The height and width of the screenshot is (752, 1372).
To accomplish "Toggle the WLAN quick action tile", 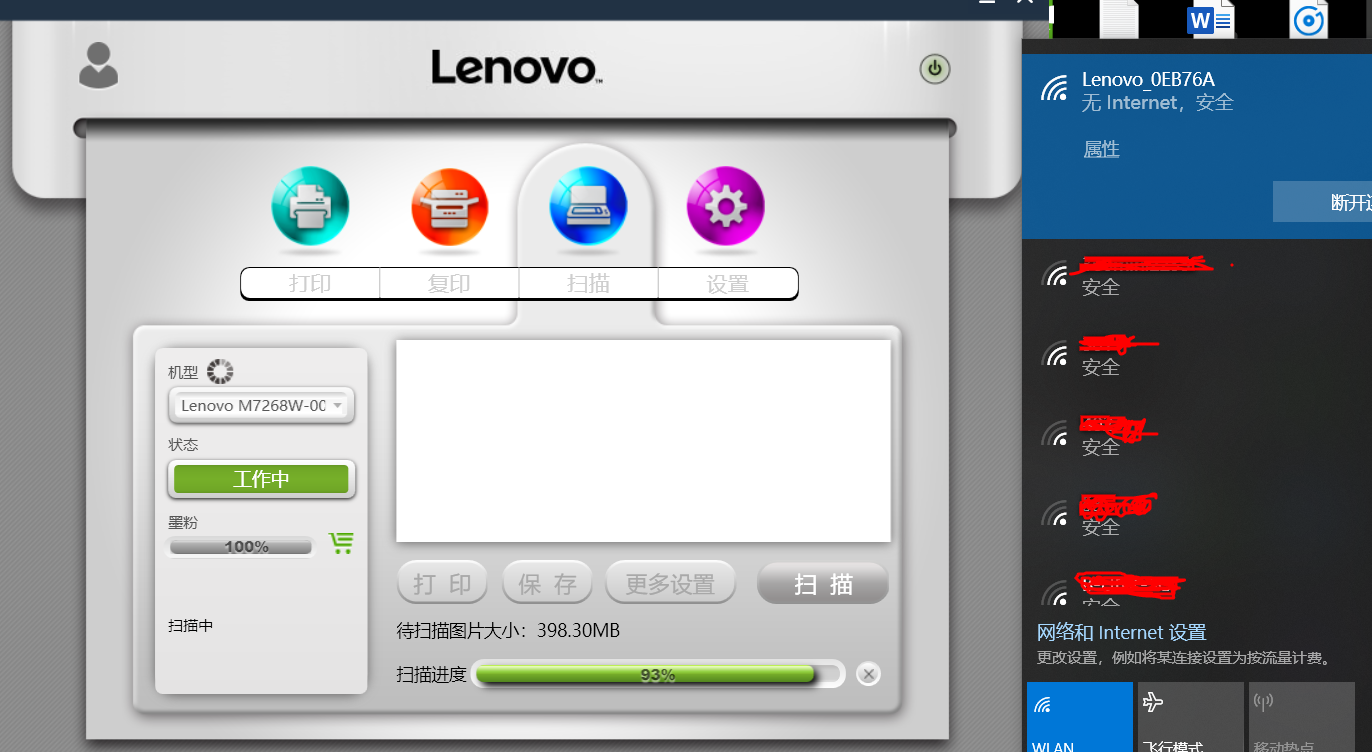I will 1080,717.
